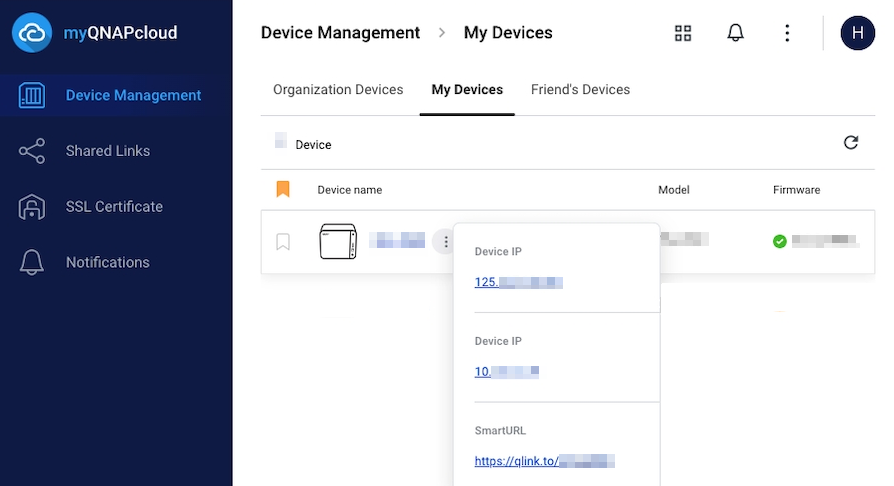
Task: Click the Shared Links share icon
Action: tap(32, 151)
